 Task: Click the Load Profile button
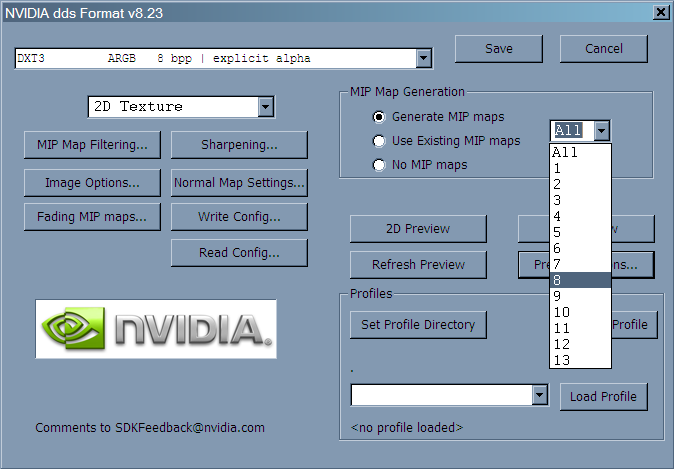click(604, 397)
